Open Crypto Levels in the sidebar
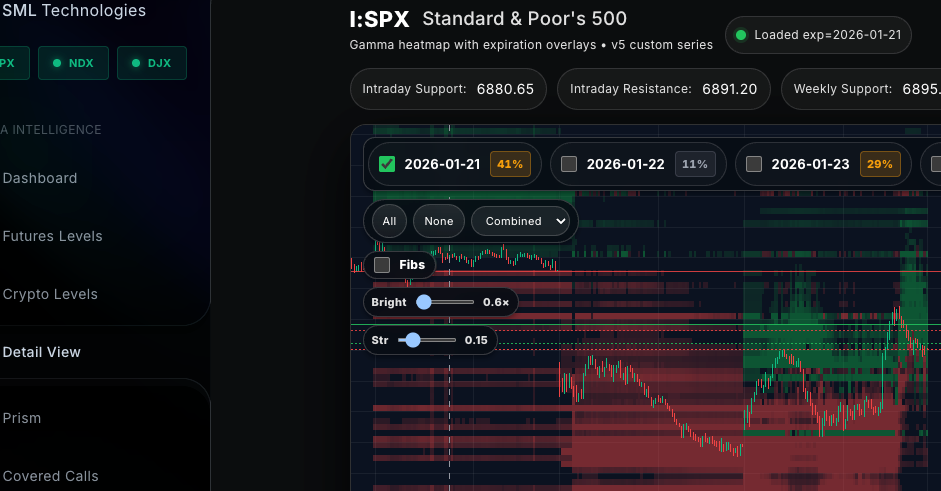This screenshot has width=941, height=491. 50,294
